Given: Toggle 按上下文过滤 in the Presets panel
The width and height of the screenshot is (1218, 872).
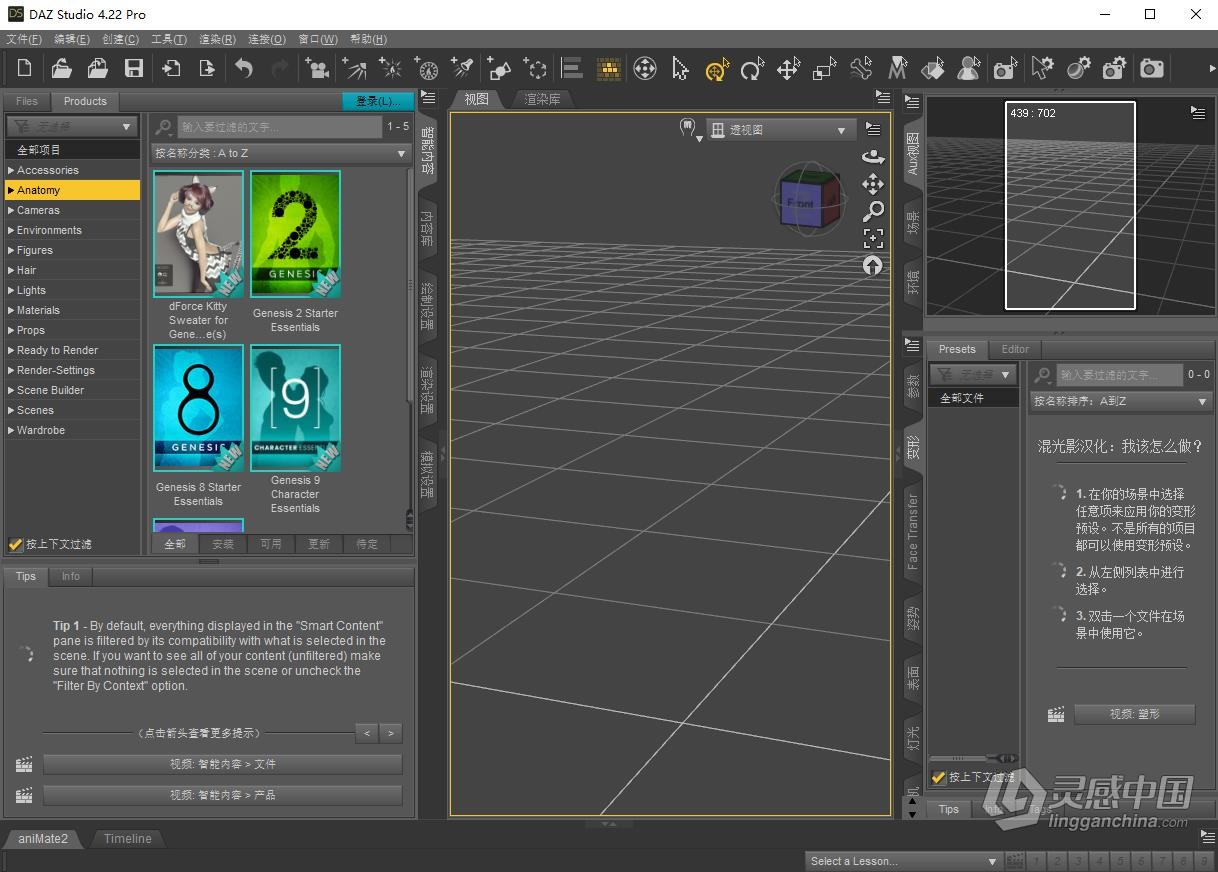Looking at the screenshot, I should click(x=938, y=778).
